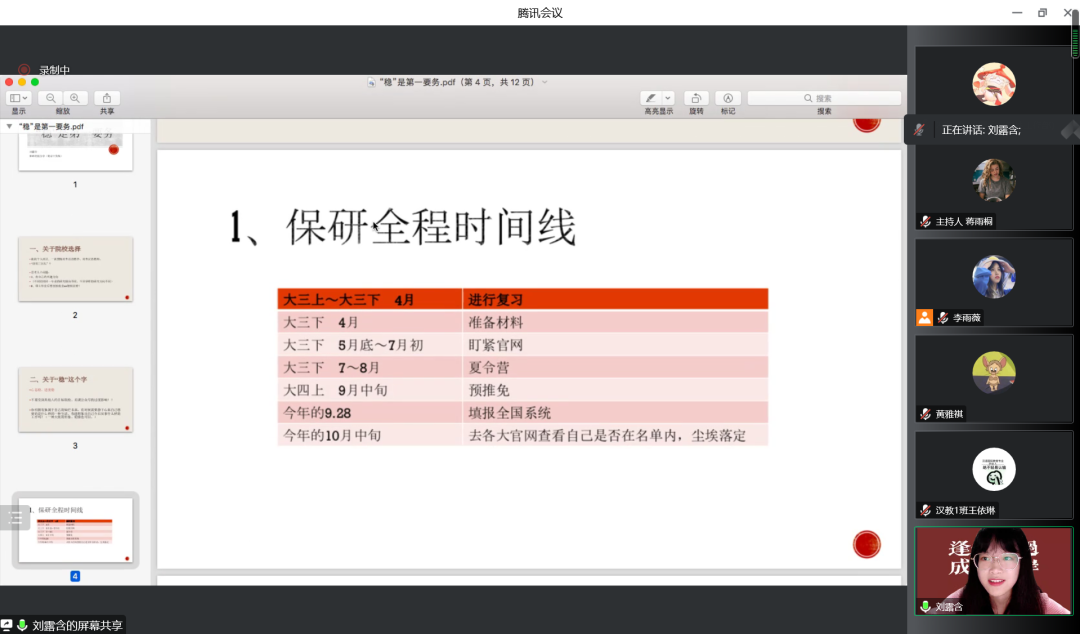Click the share icon in Preview toolbar
Screen dimensions: 1080x634
(107, 98)
